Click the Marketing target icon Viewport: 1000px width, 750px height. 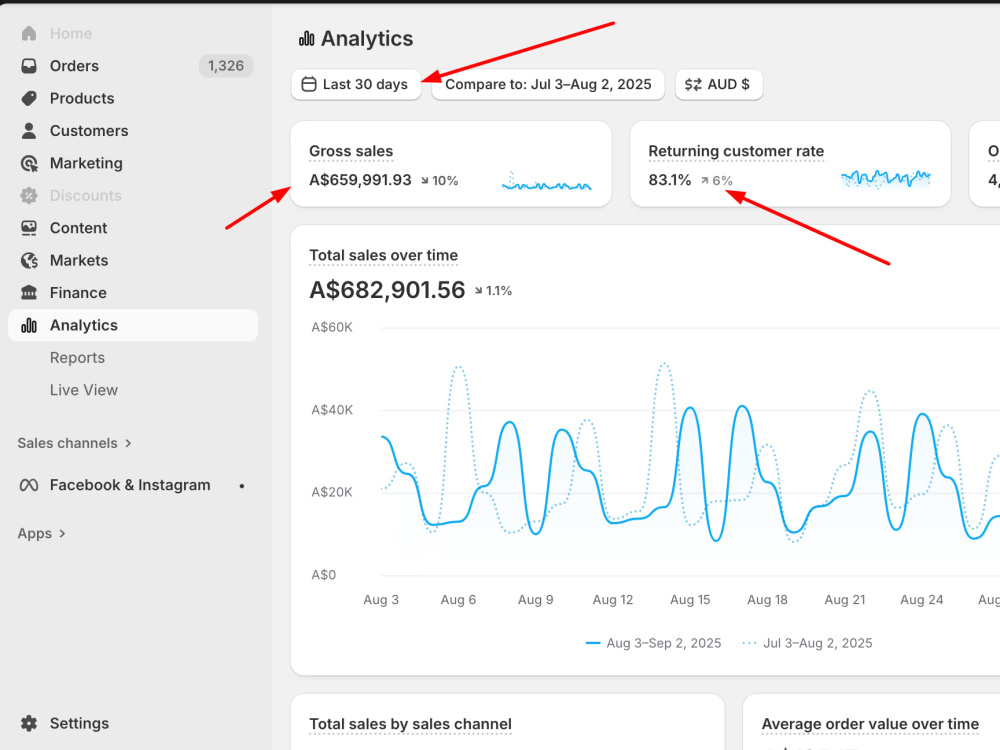(x=29, y=163)
